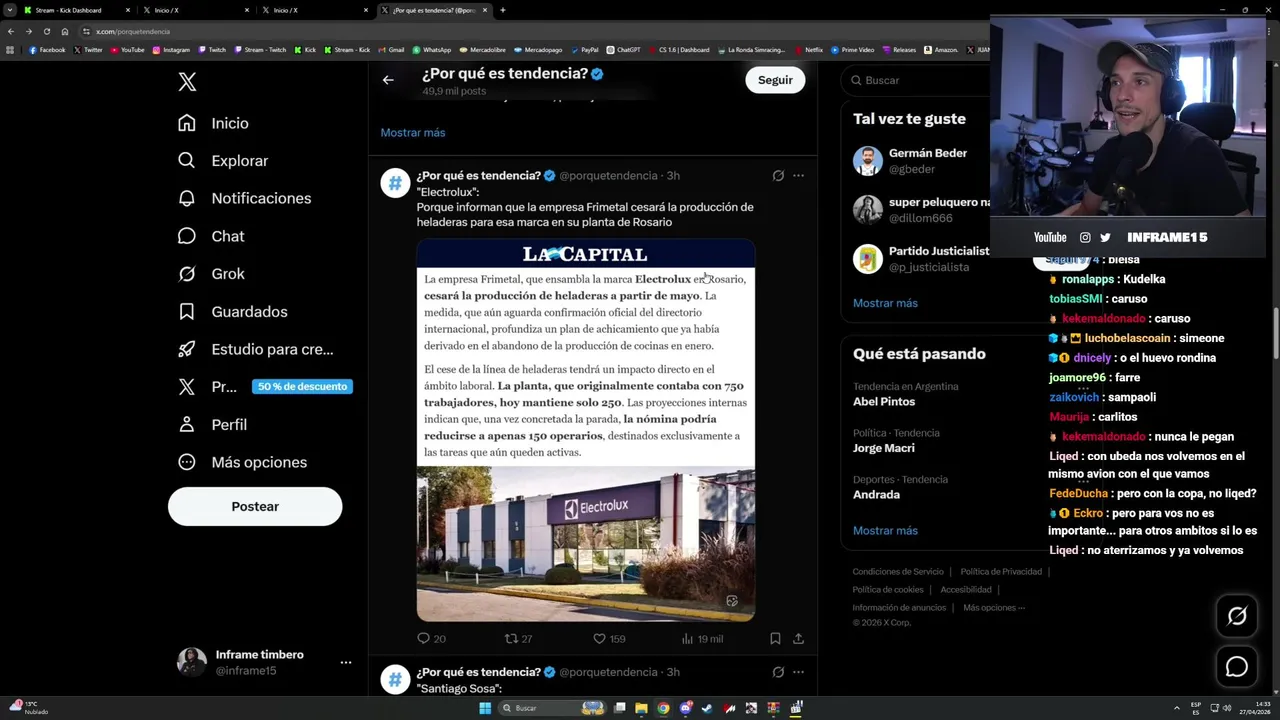Click the repost icon showing 27
The width and height of the screenshot is (1280, 720).
tap(511, 638)
